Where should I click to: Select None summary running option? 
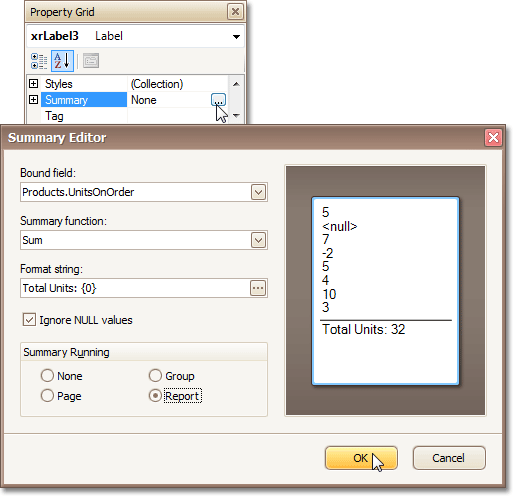pyautogui.click(x=47, y=375)
